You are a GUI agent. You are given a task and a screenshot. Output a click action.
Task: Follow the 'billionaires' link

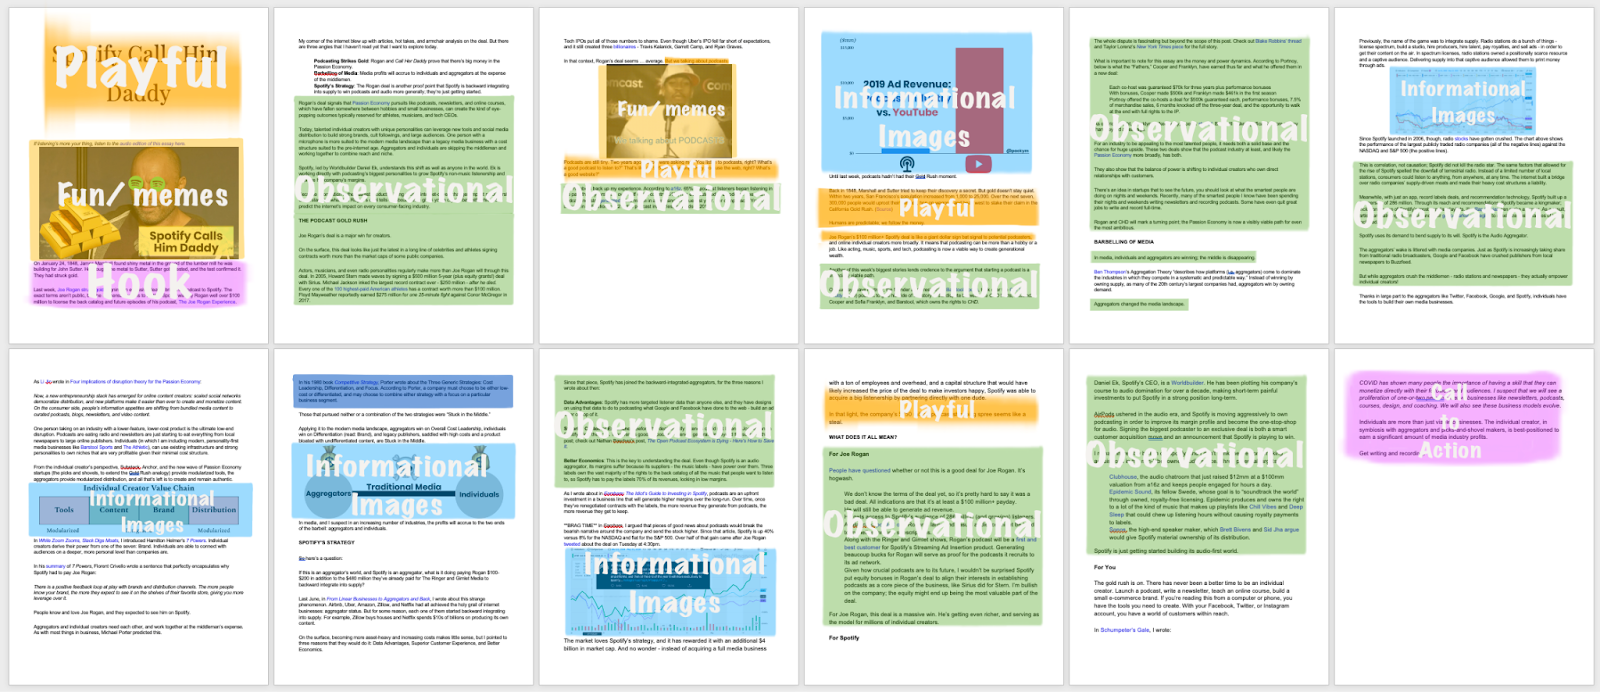625,47
